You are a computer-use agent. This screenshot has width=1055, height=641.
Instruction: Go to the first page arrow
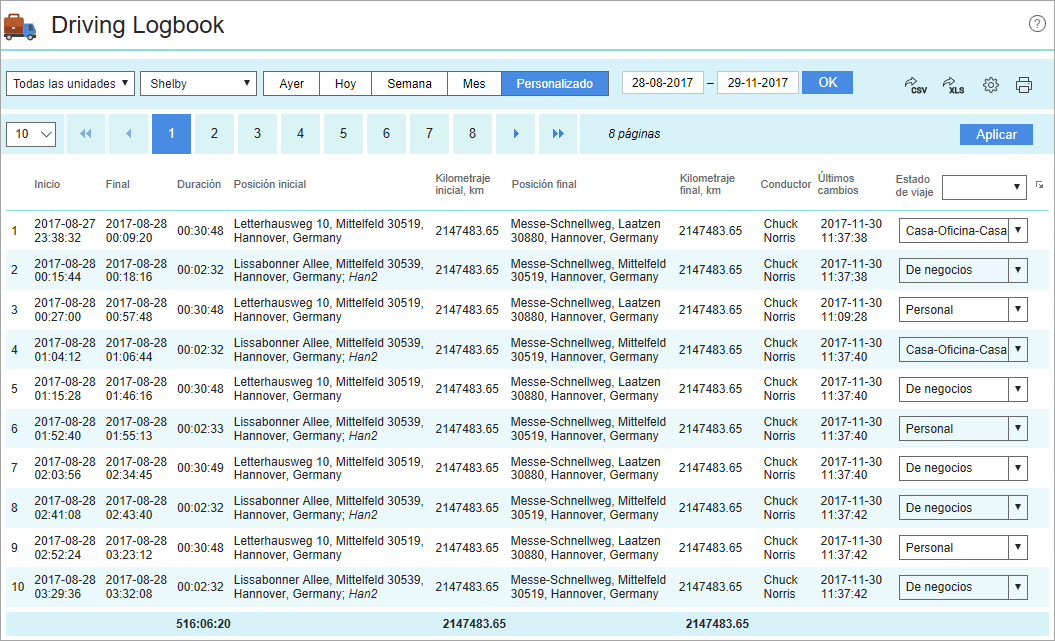86,134
